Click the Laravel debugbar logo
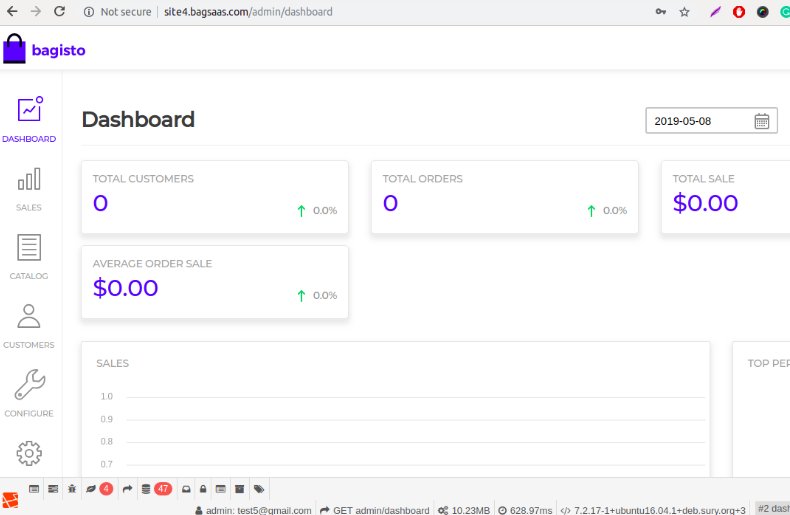 coord(10,500)
